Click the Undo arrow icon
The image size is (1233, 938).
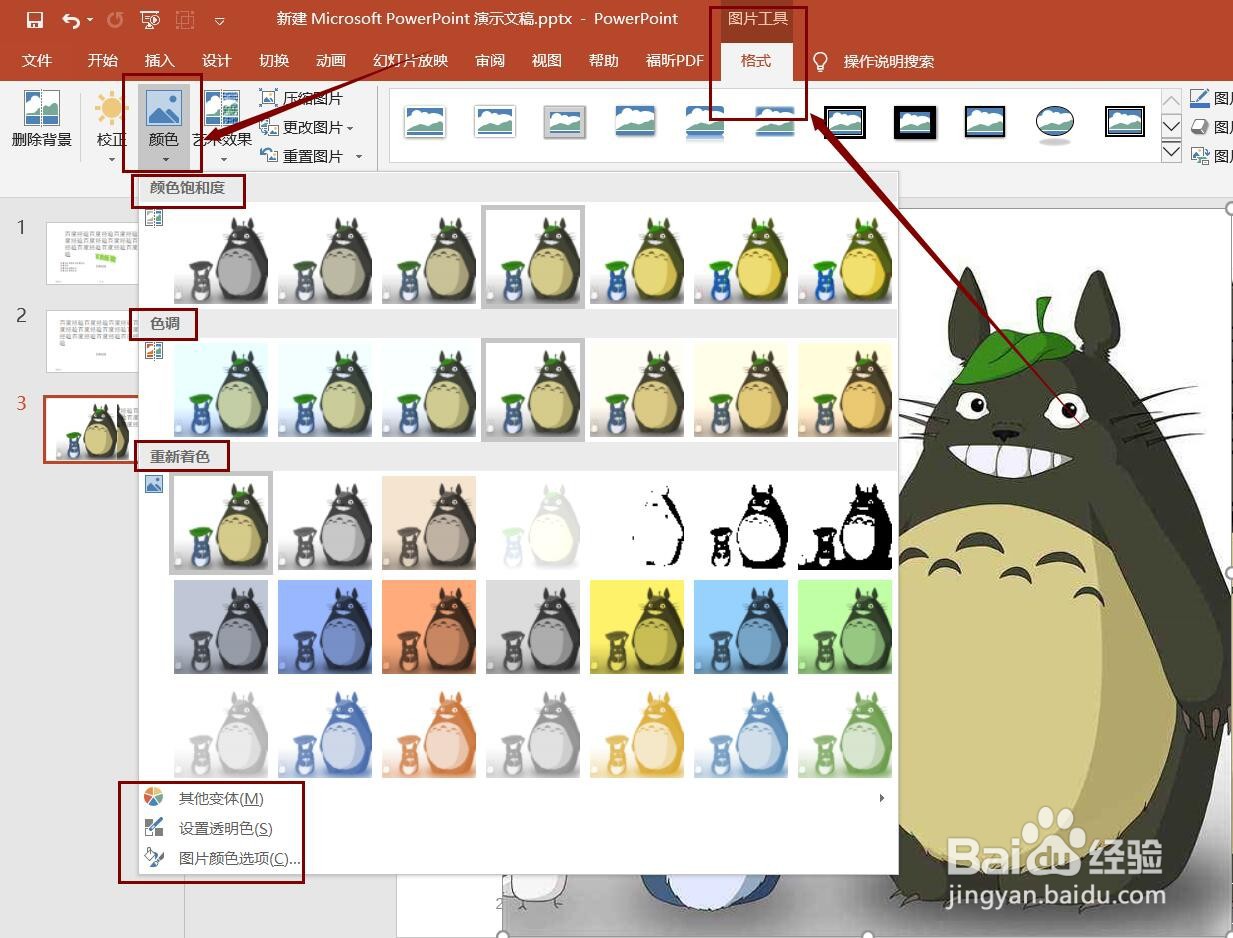(x=70, y=20)
